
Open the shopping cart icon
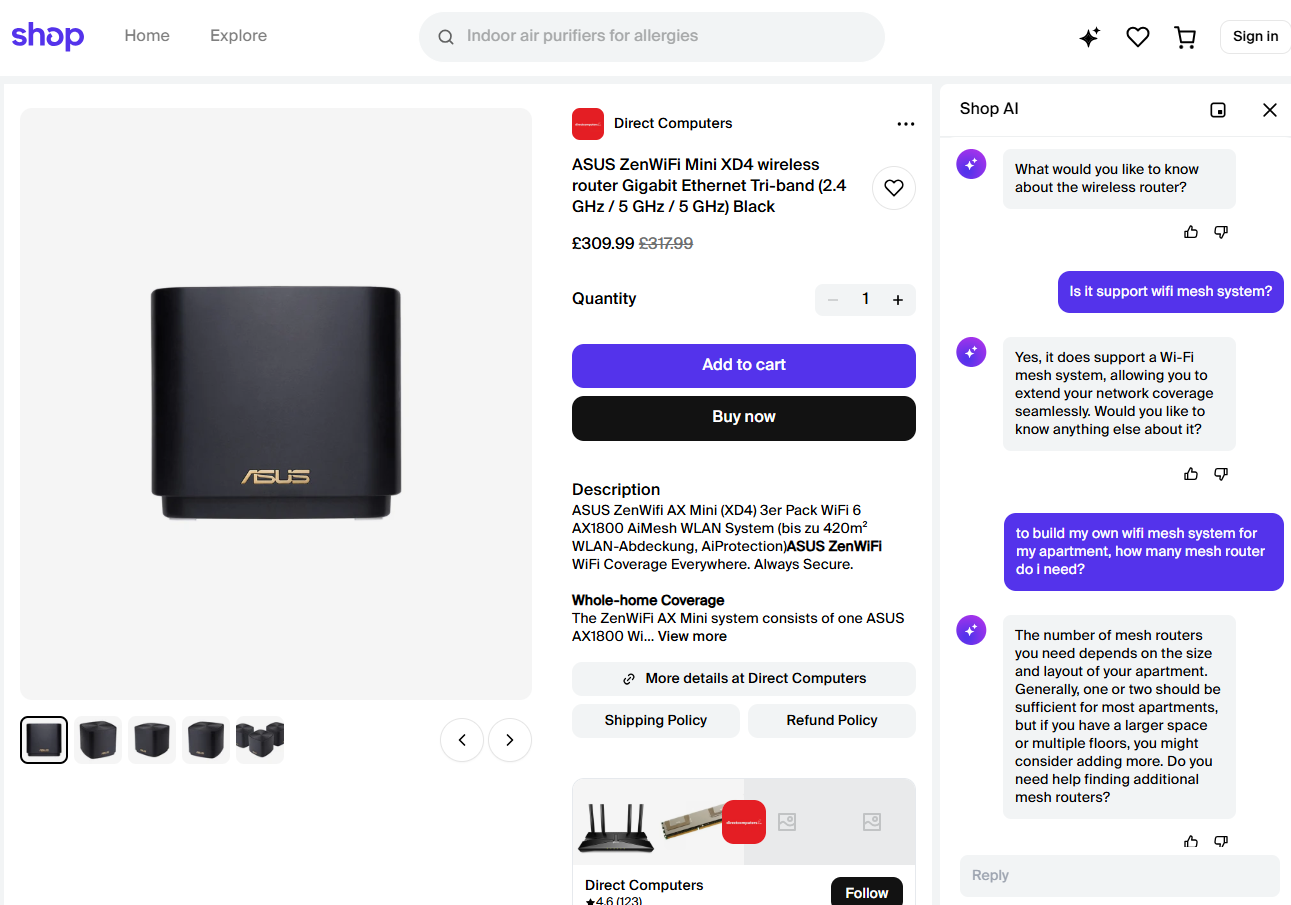point(1185,37)
